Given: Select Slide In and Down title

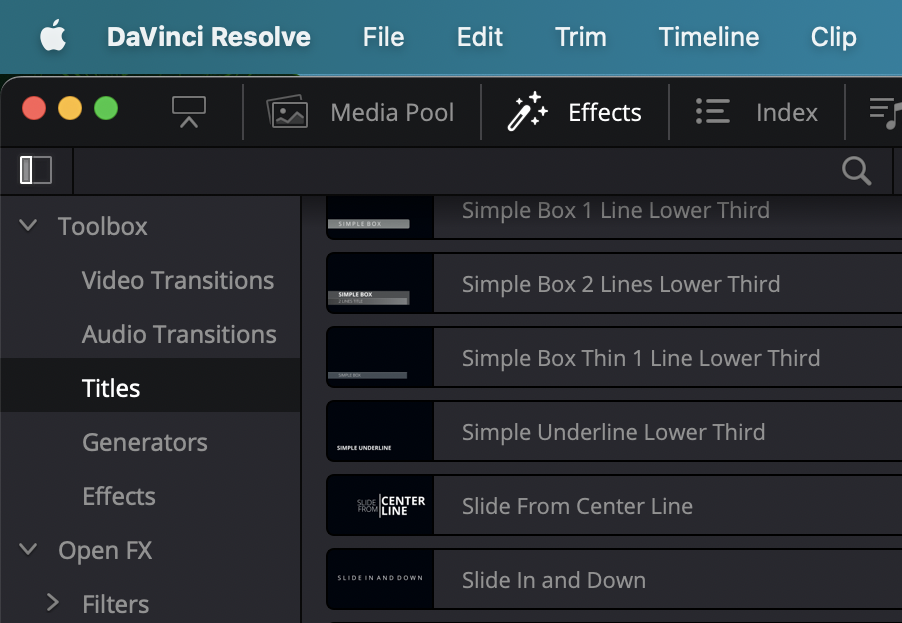Looking at the screenshot, I should 553,580.
